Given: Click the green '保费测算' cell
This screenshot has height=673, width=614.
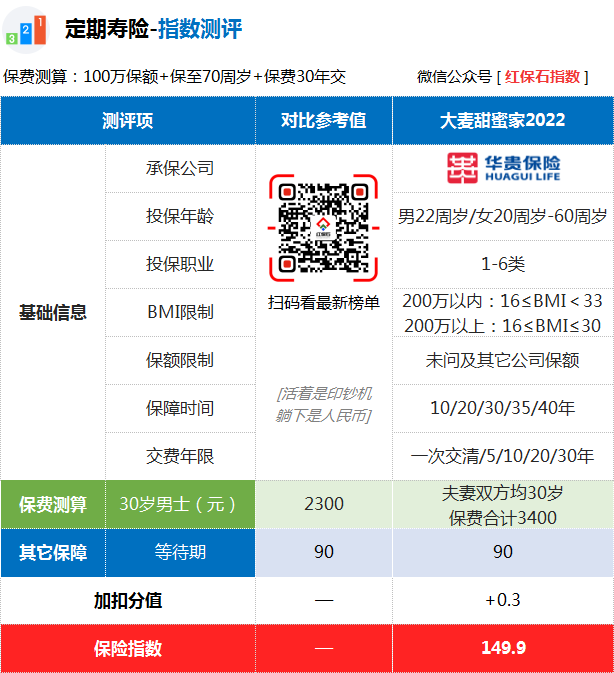Looking at the screenshot, I should pyautogui.click(x=53, y=504).
